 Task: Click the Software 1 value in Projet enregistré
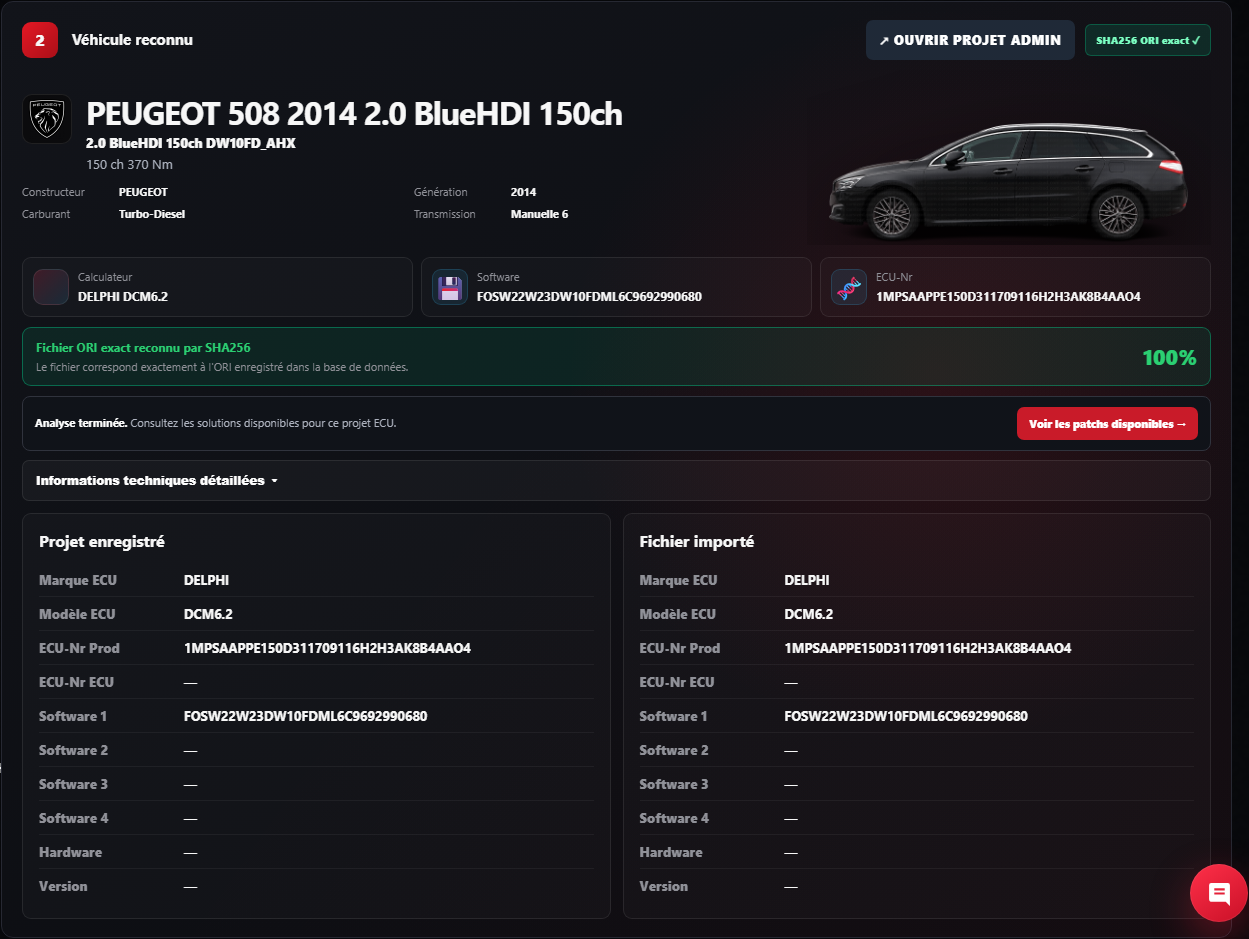coord(306,716)
